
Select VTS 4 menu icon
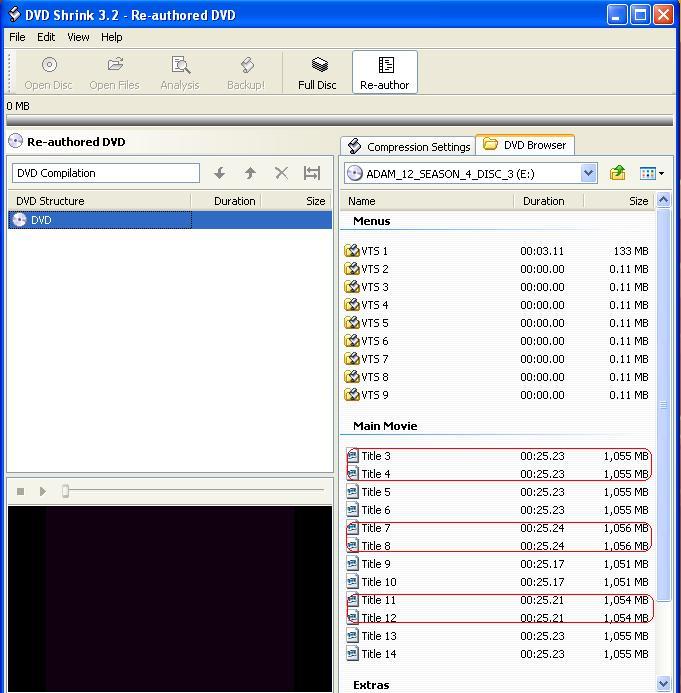point(352,305)
